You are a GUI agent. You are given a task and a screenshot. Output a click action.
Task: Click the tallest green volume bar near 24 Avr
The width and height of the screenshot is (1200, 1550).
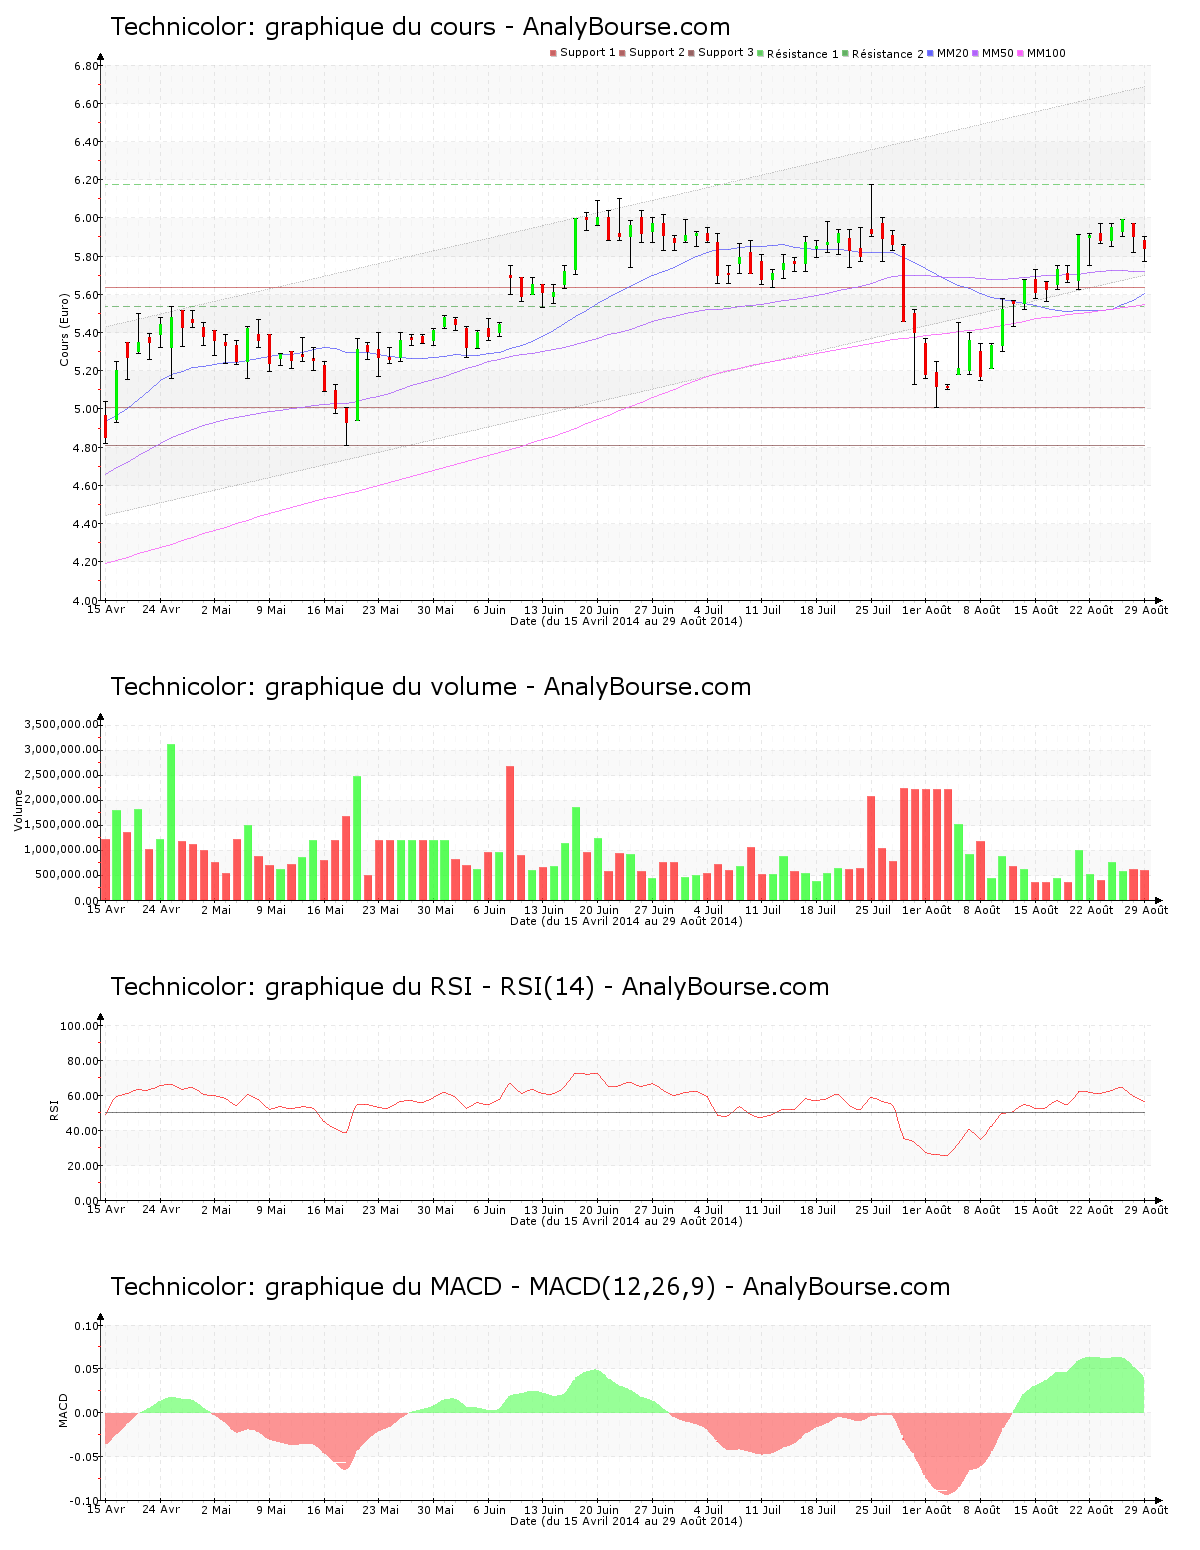point(171,822)
